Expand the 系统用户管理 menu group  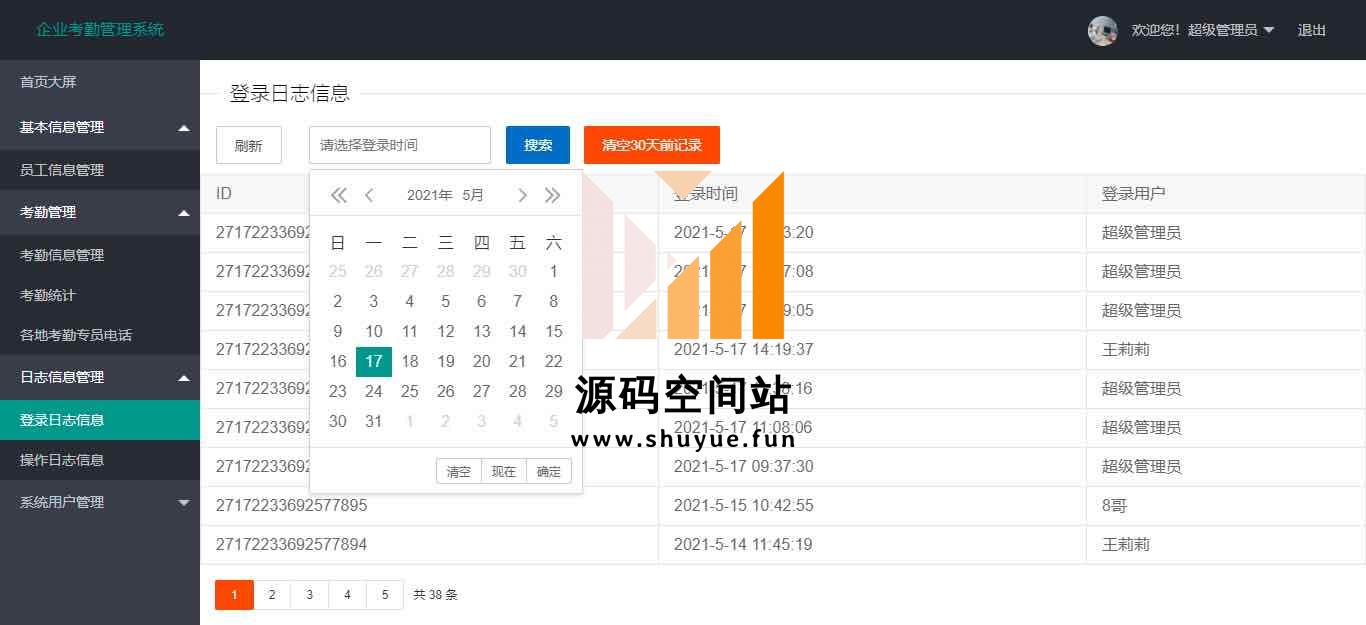[x=100, y=502]
